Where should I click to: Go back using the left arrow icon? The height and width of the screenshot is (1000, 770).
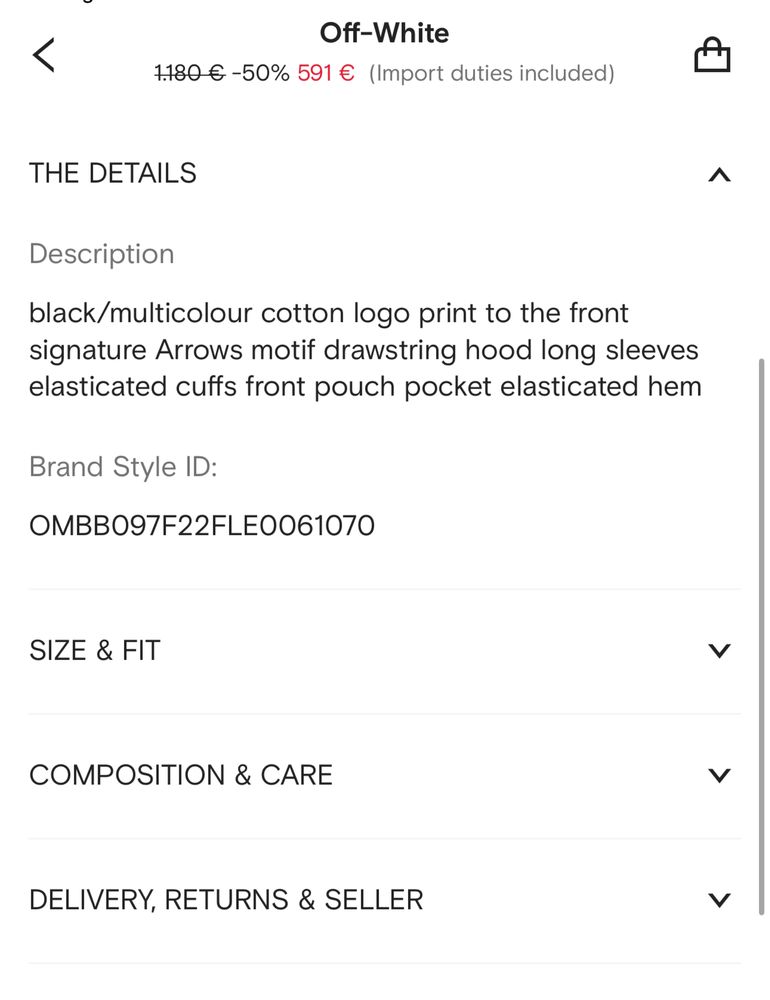coord(43,55)
